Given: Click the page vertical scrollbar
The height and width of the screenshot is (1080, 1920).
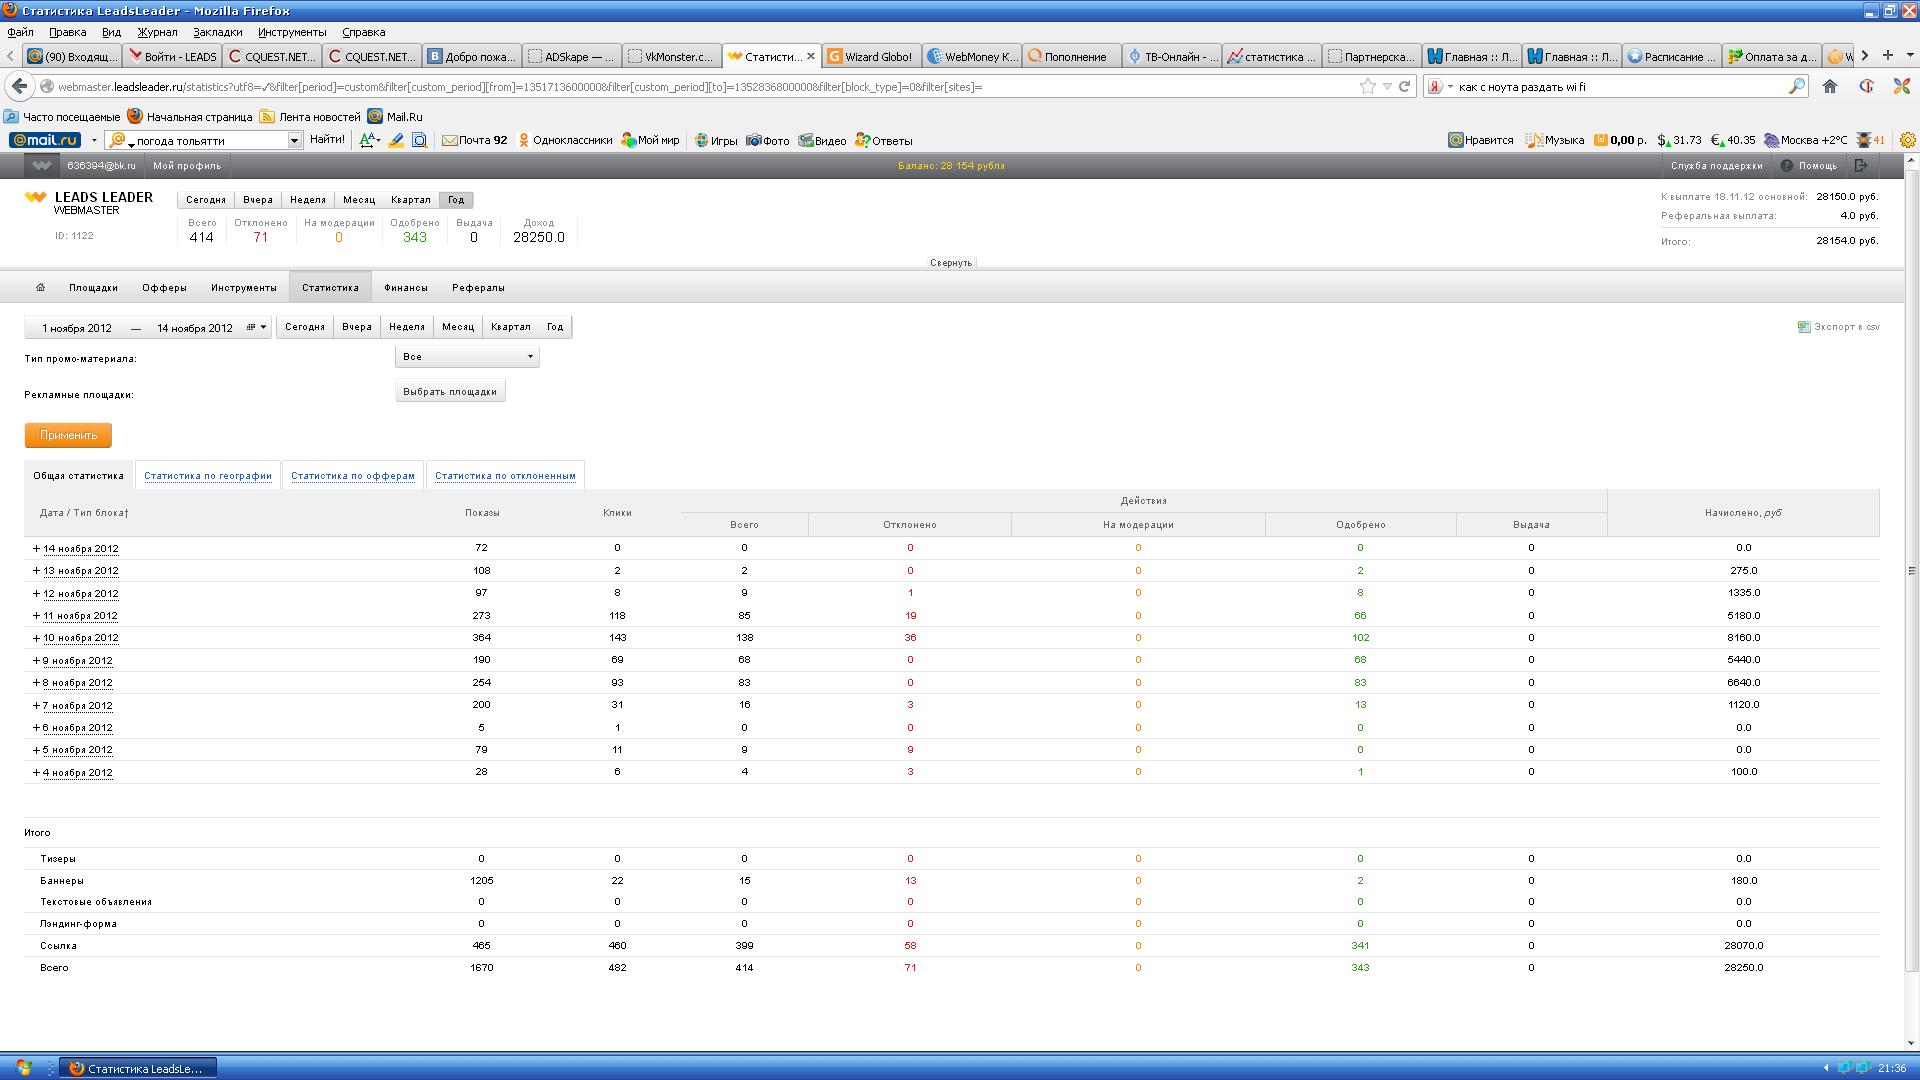Looking at the screenshot, I should pos(1911,570).
